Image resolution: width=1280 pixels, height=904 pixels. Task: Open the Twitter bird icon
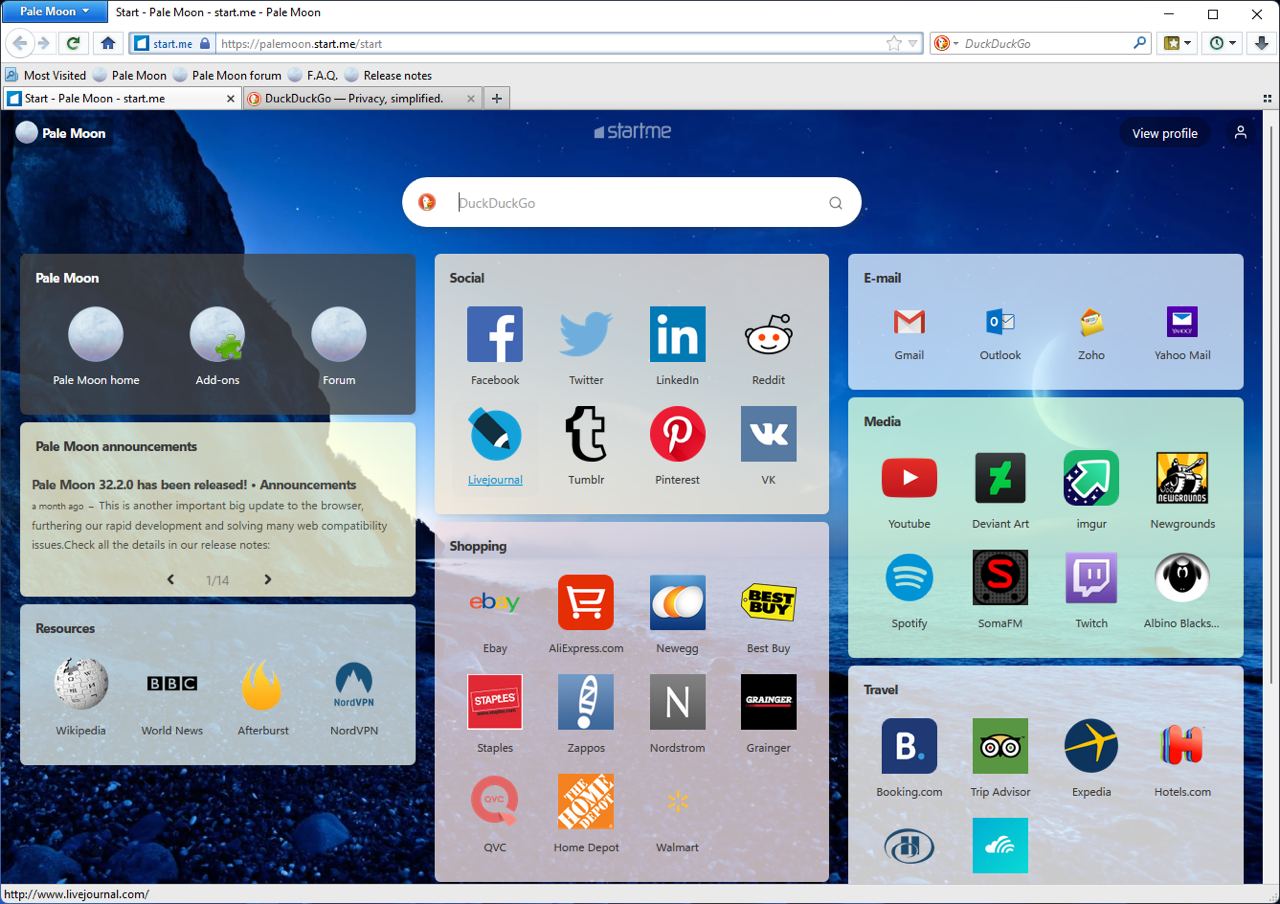[x=586, y=334]
